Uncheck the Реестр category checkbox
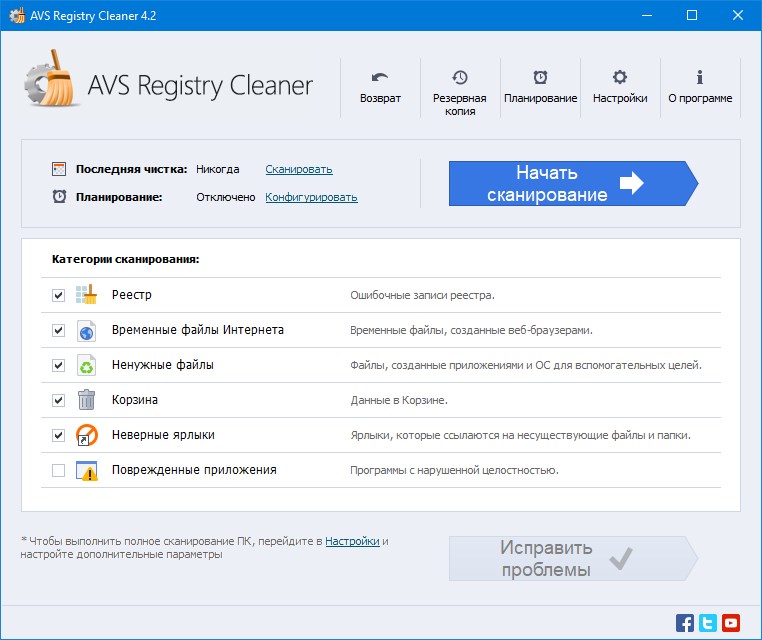 click(x=58, y=295)
